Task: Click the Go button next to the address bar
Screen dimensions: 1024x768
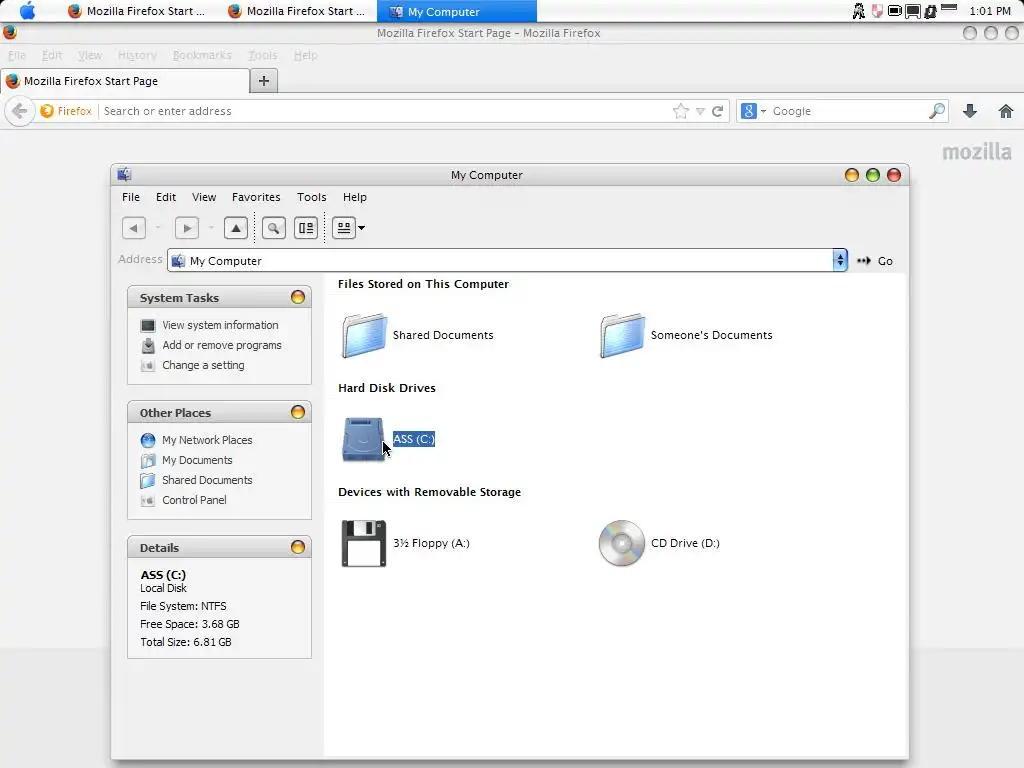Action: [875, 261]
